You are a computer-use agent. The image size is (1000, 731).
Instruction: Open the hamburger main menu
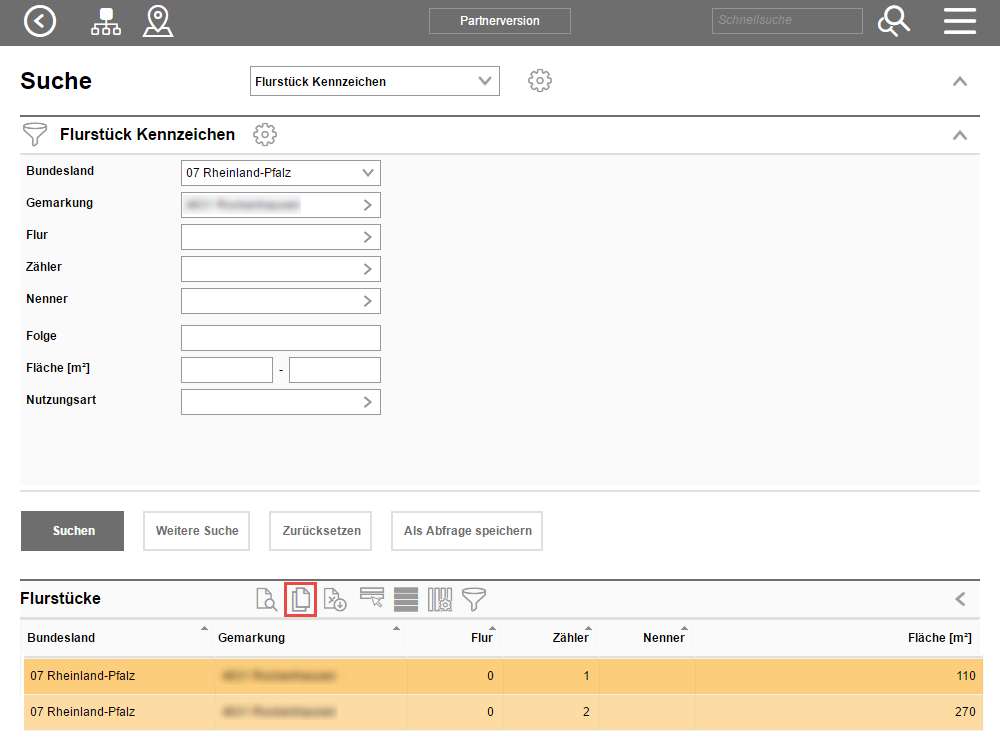pyautogui.click(x=960, y=21)
